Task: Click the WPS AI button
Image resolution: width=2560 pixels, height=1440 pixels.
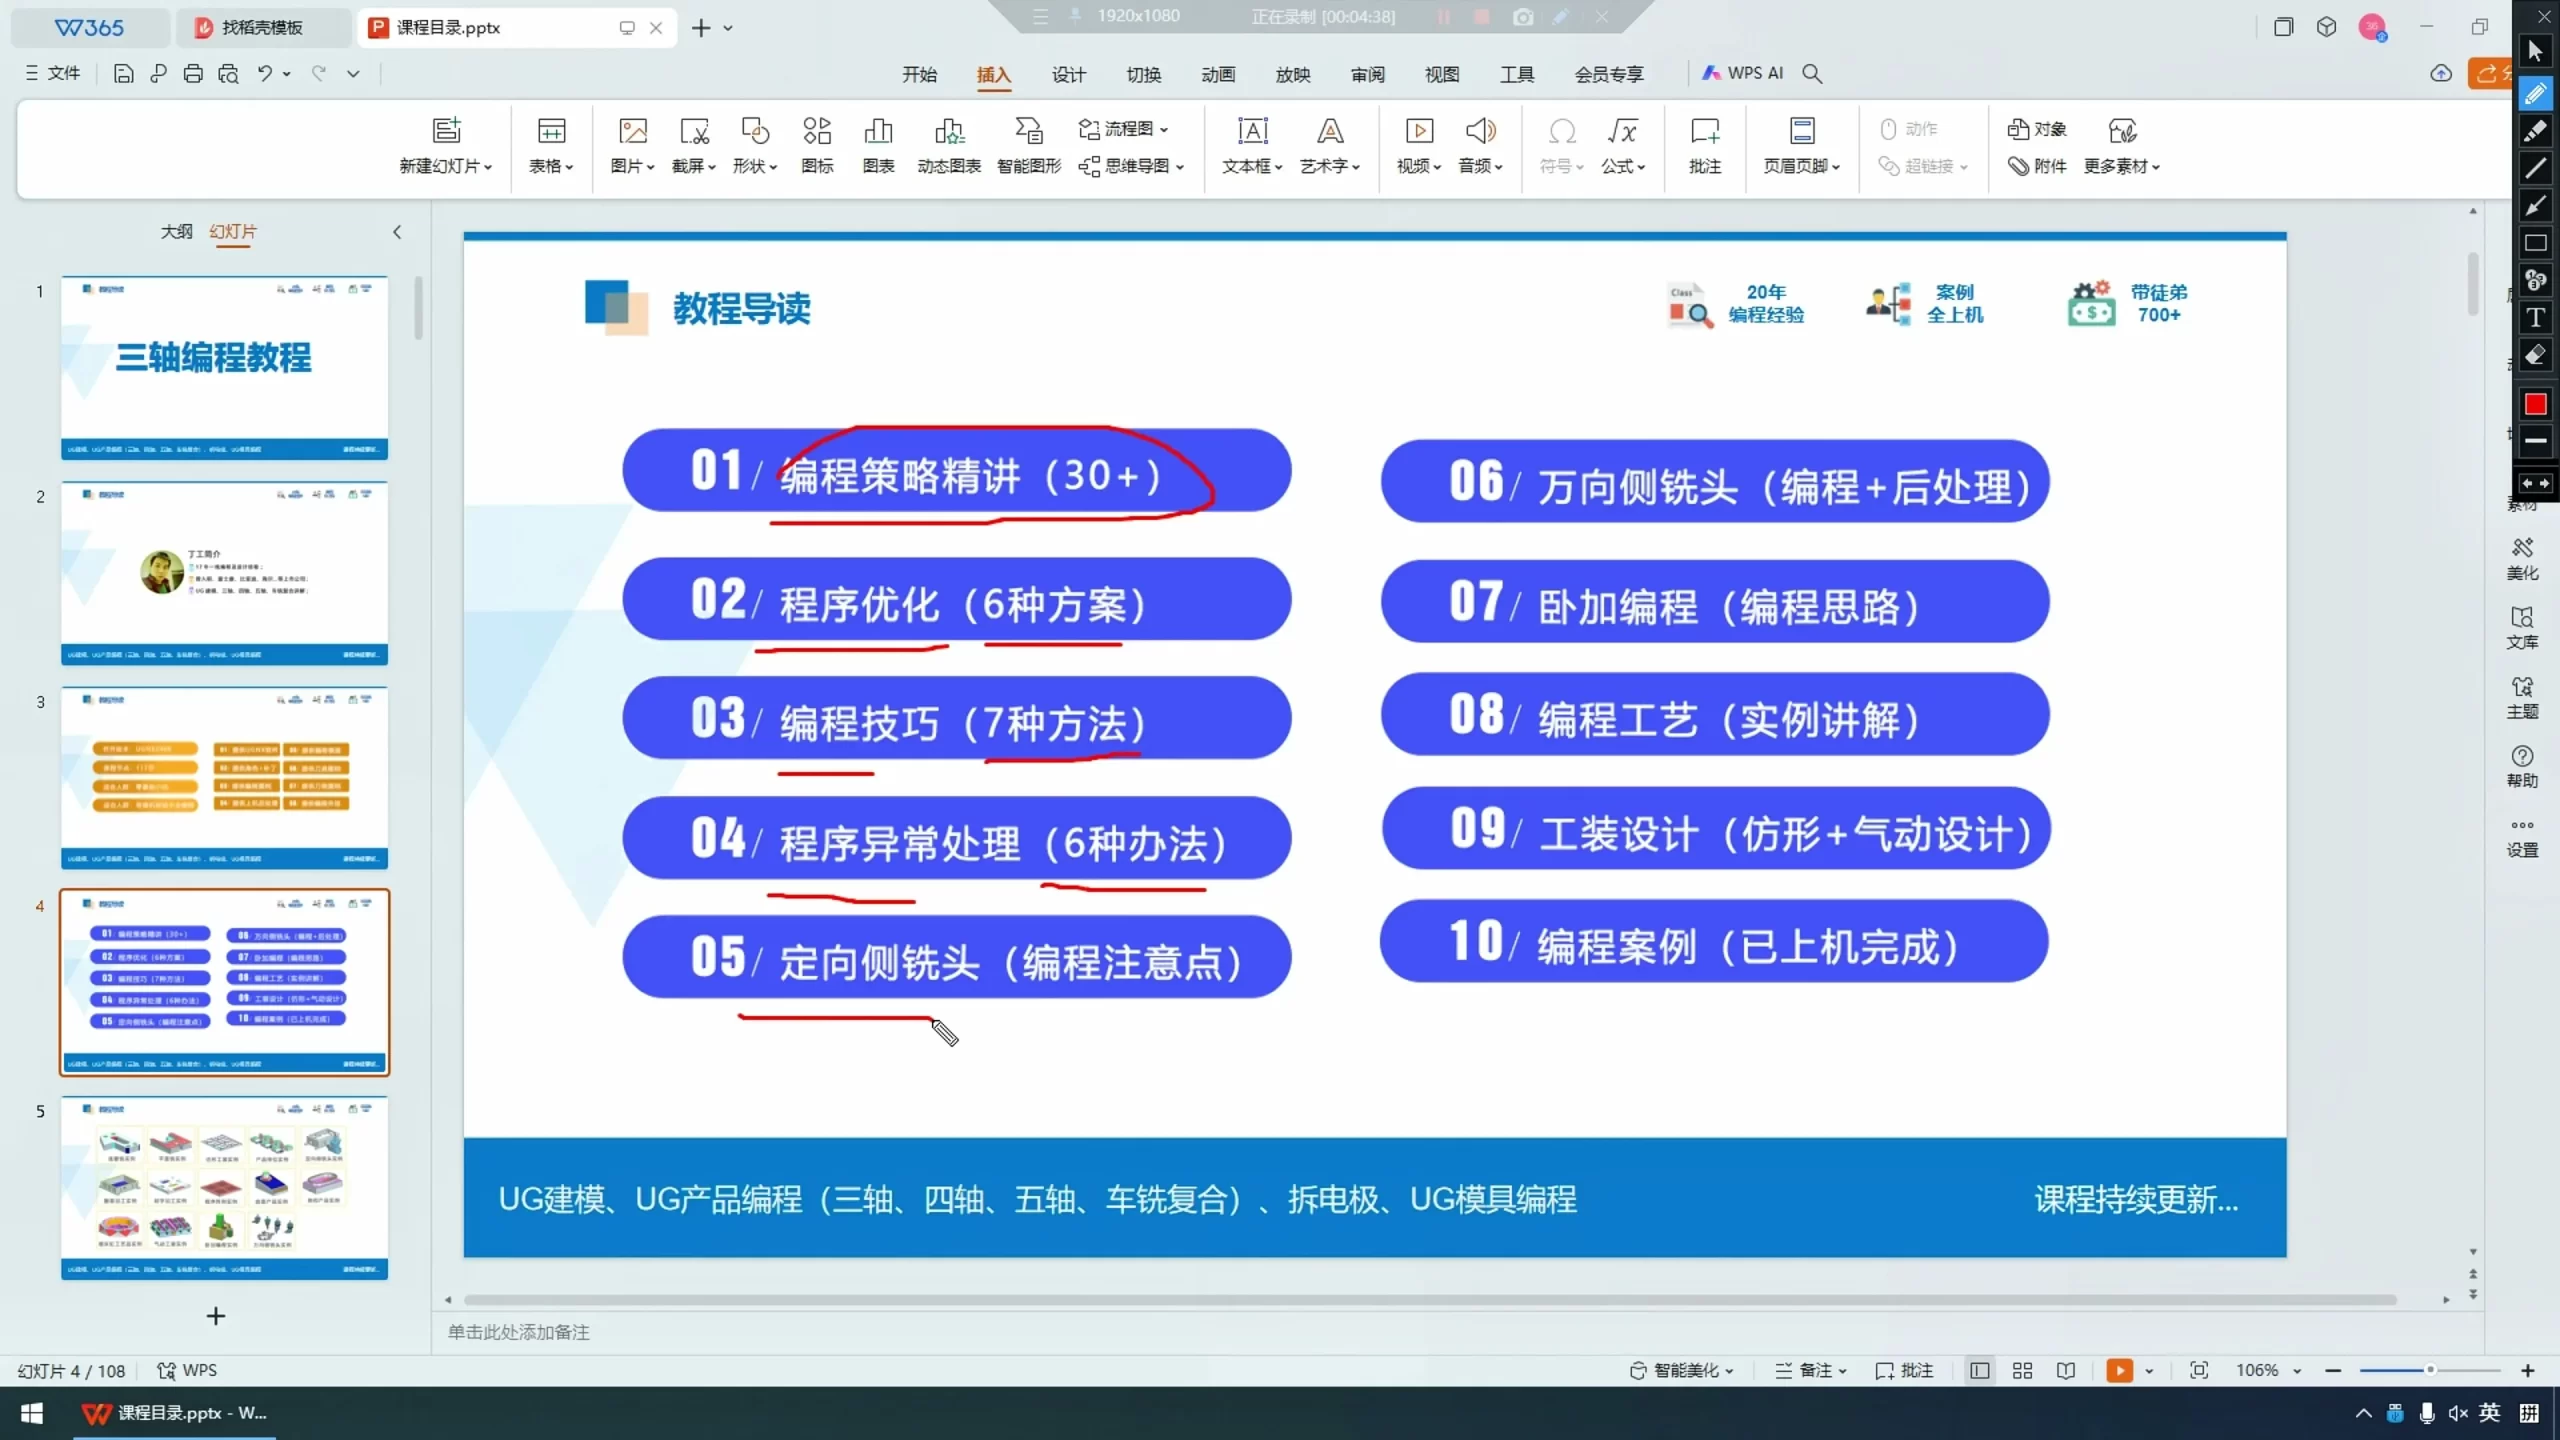Action: (1745, 73)
